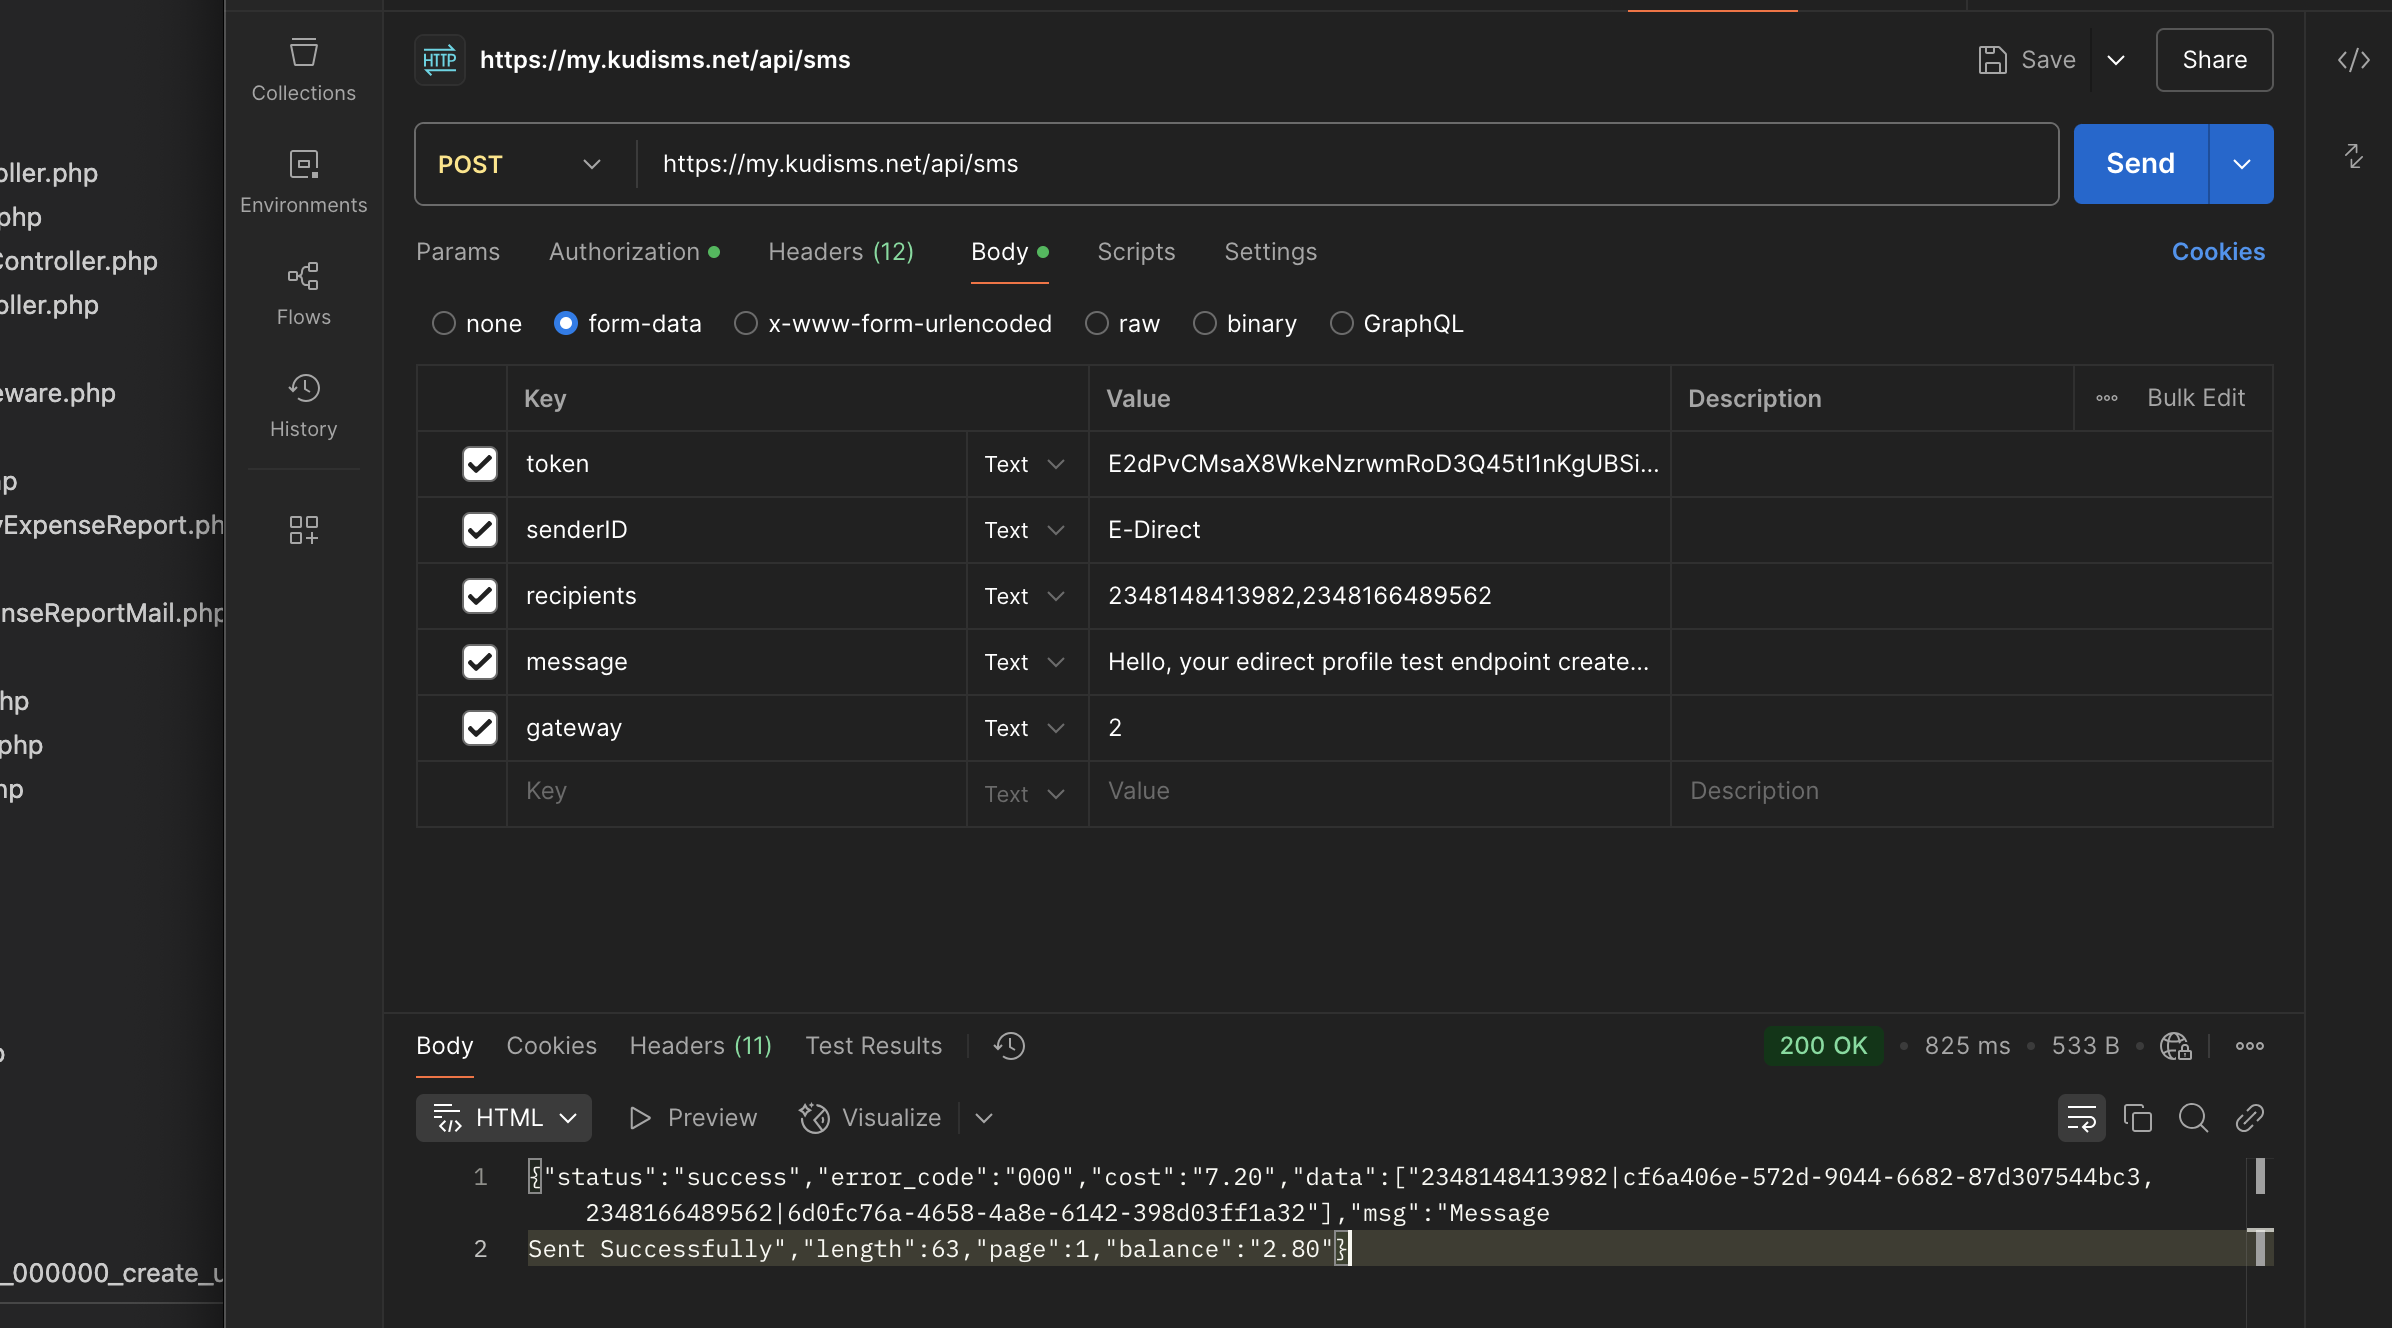
Task: Expand the dropdown chevron next to Visualize
Action: [984, 1118]
